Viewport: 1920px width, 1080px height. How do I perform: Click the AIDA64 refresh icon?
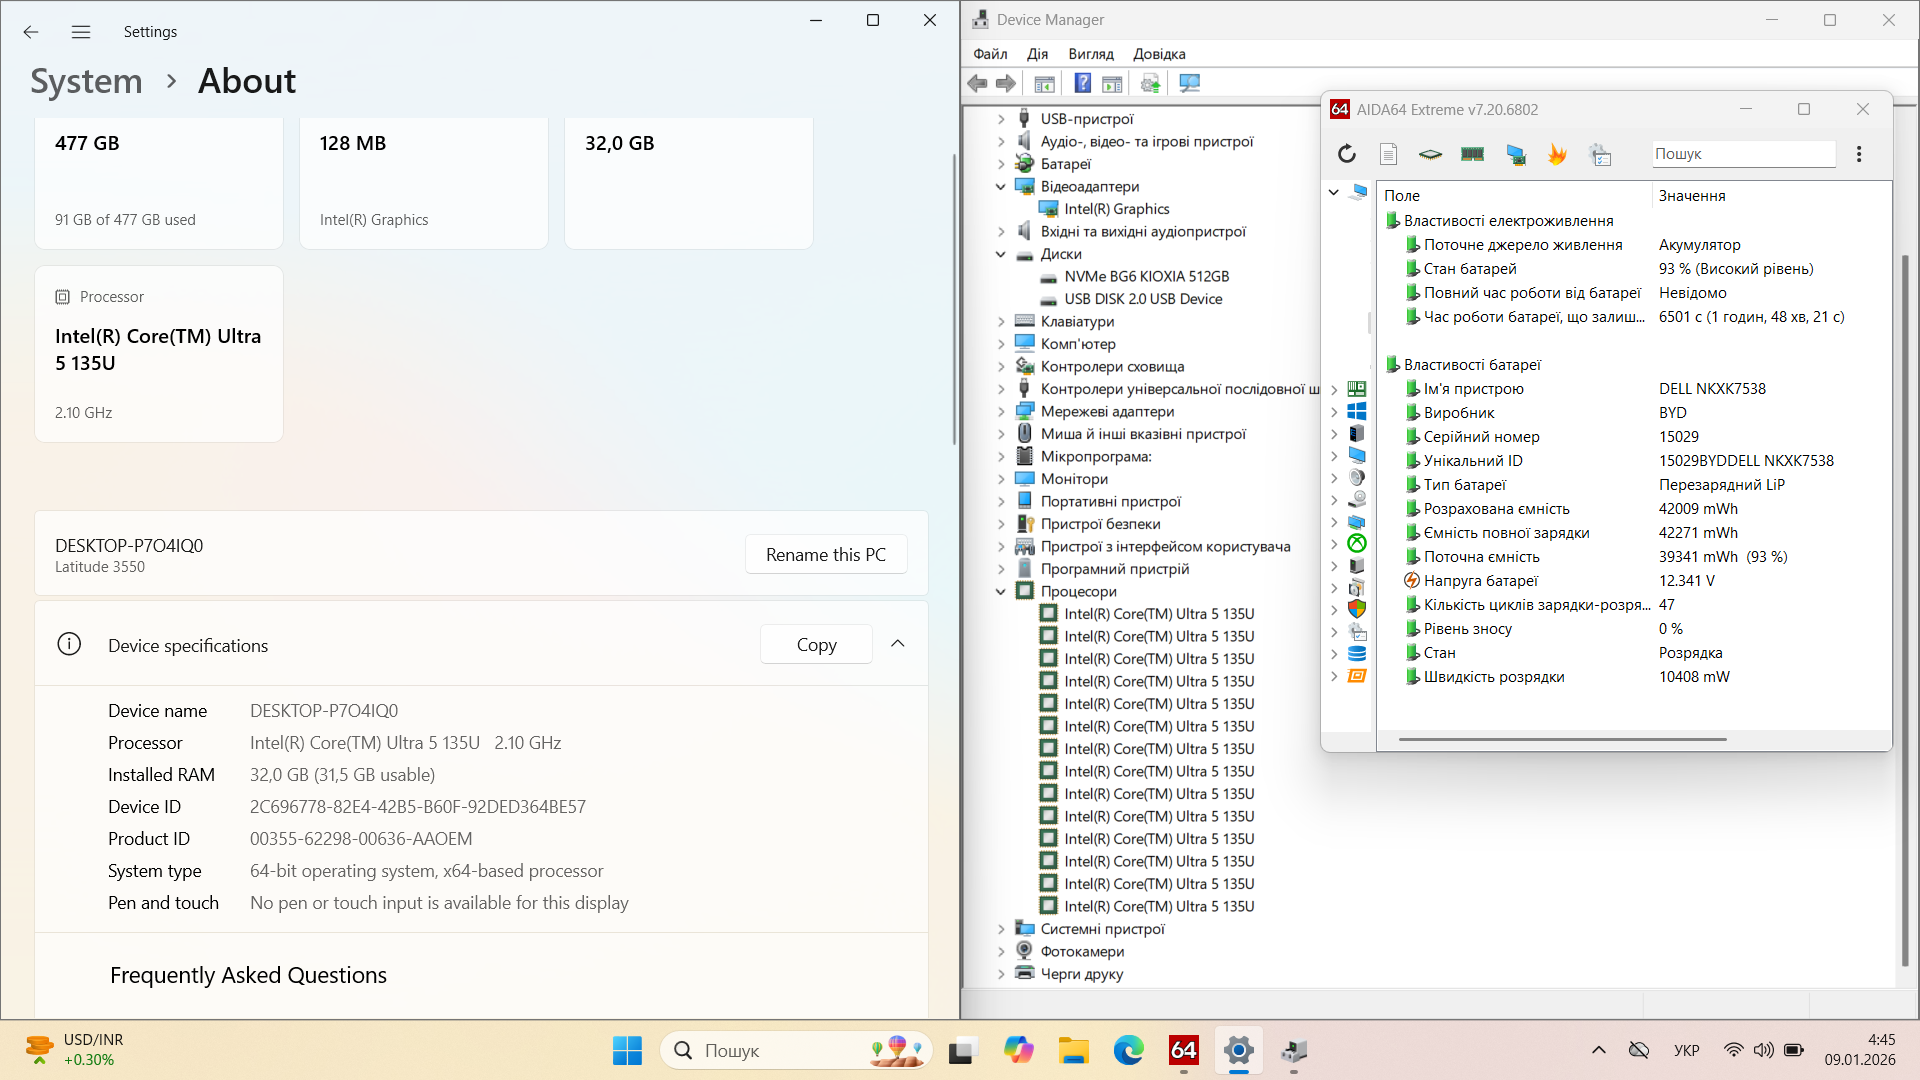[x=1347, y=154]
